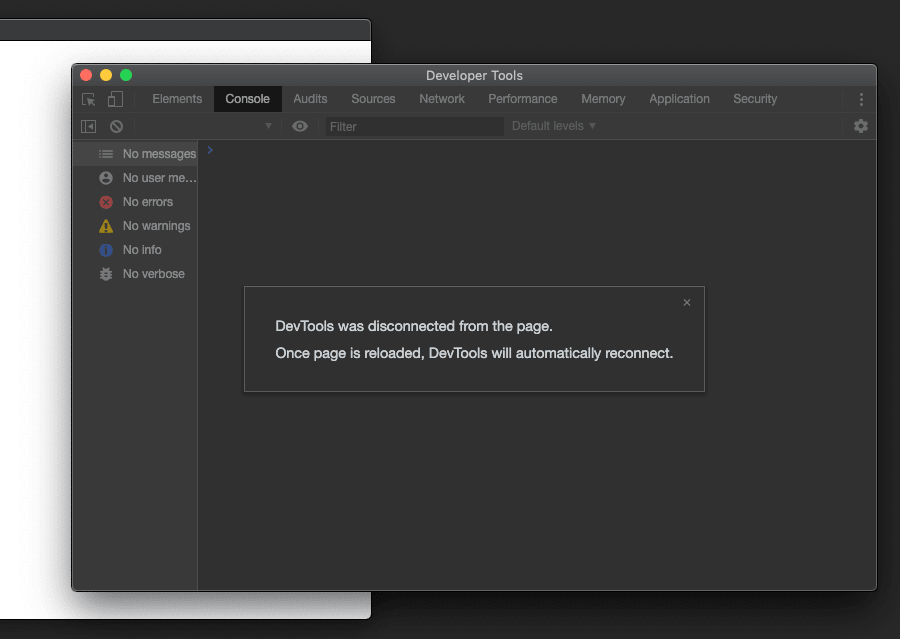Select No warnings sidebar filter
The image size is (900, 639).
click(155, 226)
